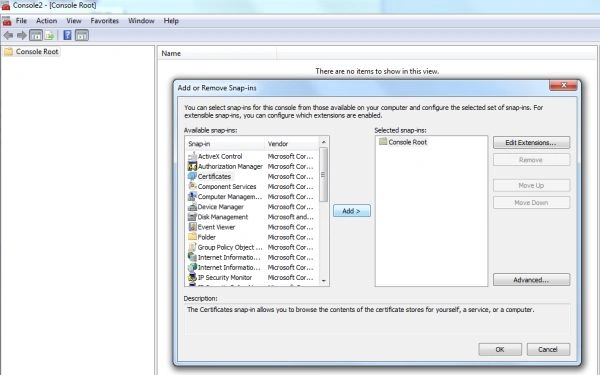Open the Help toolbar icon
Screen dimensions: 600x375
[67, 35]
